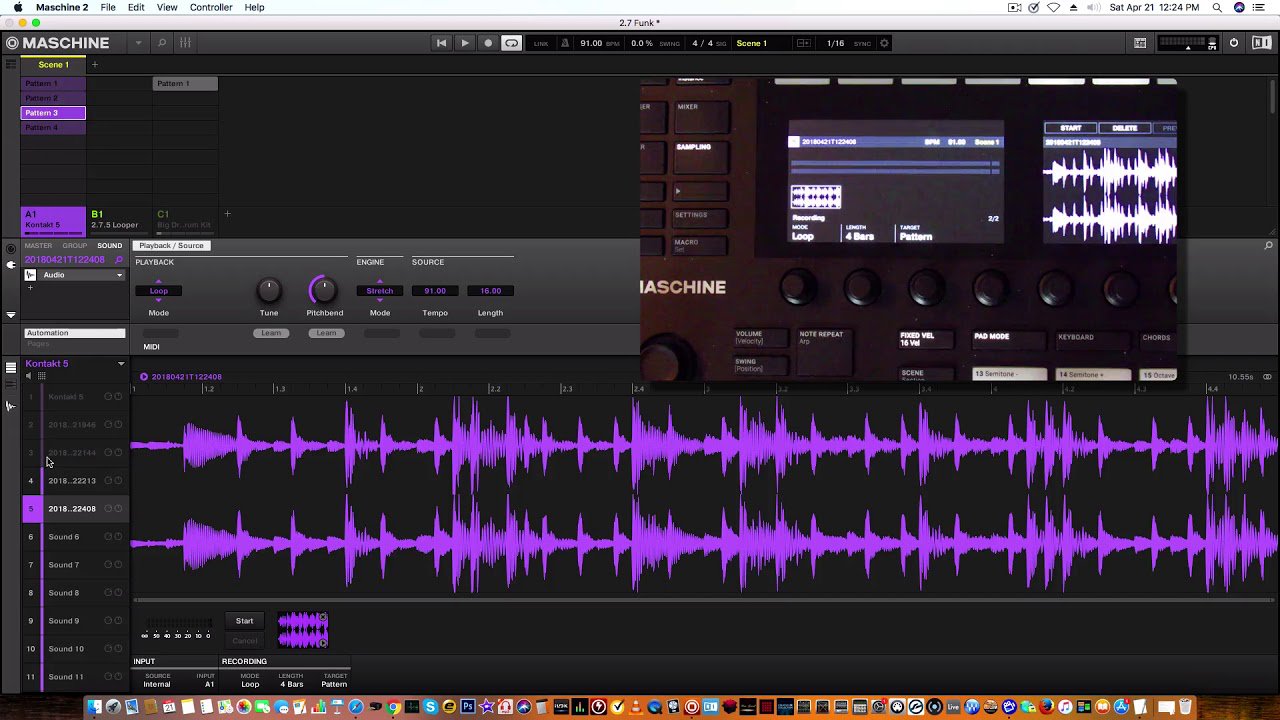This screenshot has height=720, width=1280.
Task: Expand the Kontakt 5 group dropdown
Action: [x=121, y=364]
